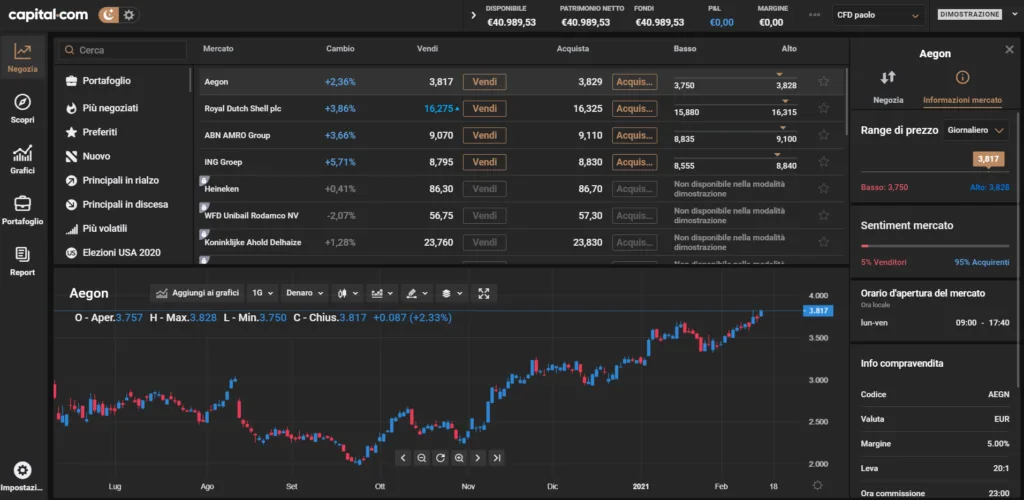Viewport: 1024px width, 500px height.
Task: Sort by Cambio column header
Action: 340,49
